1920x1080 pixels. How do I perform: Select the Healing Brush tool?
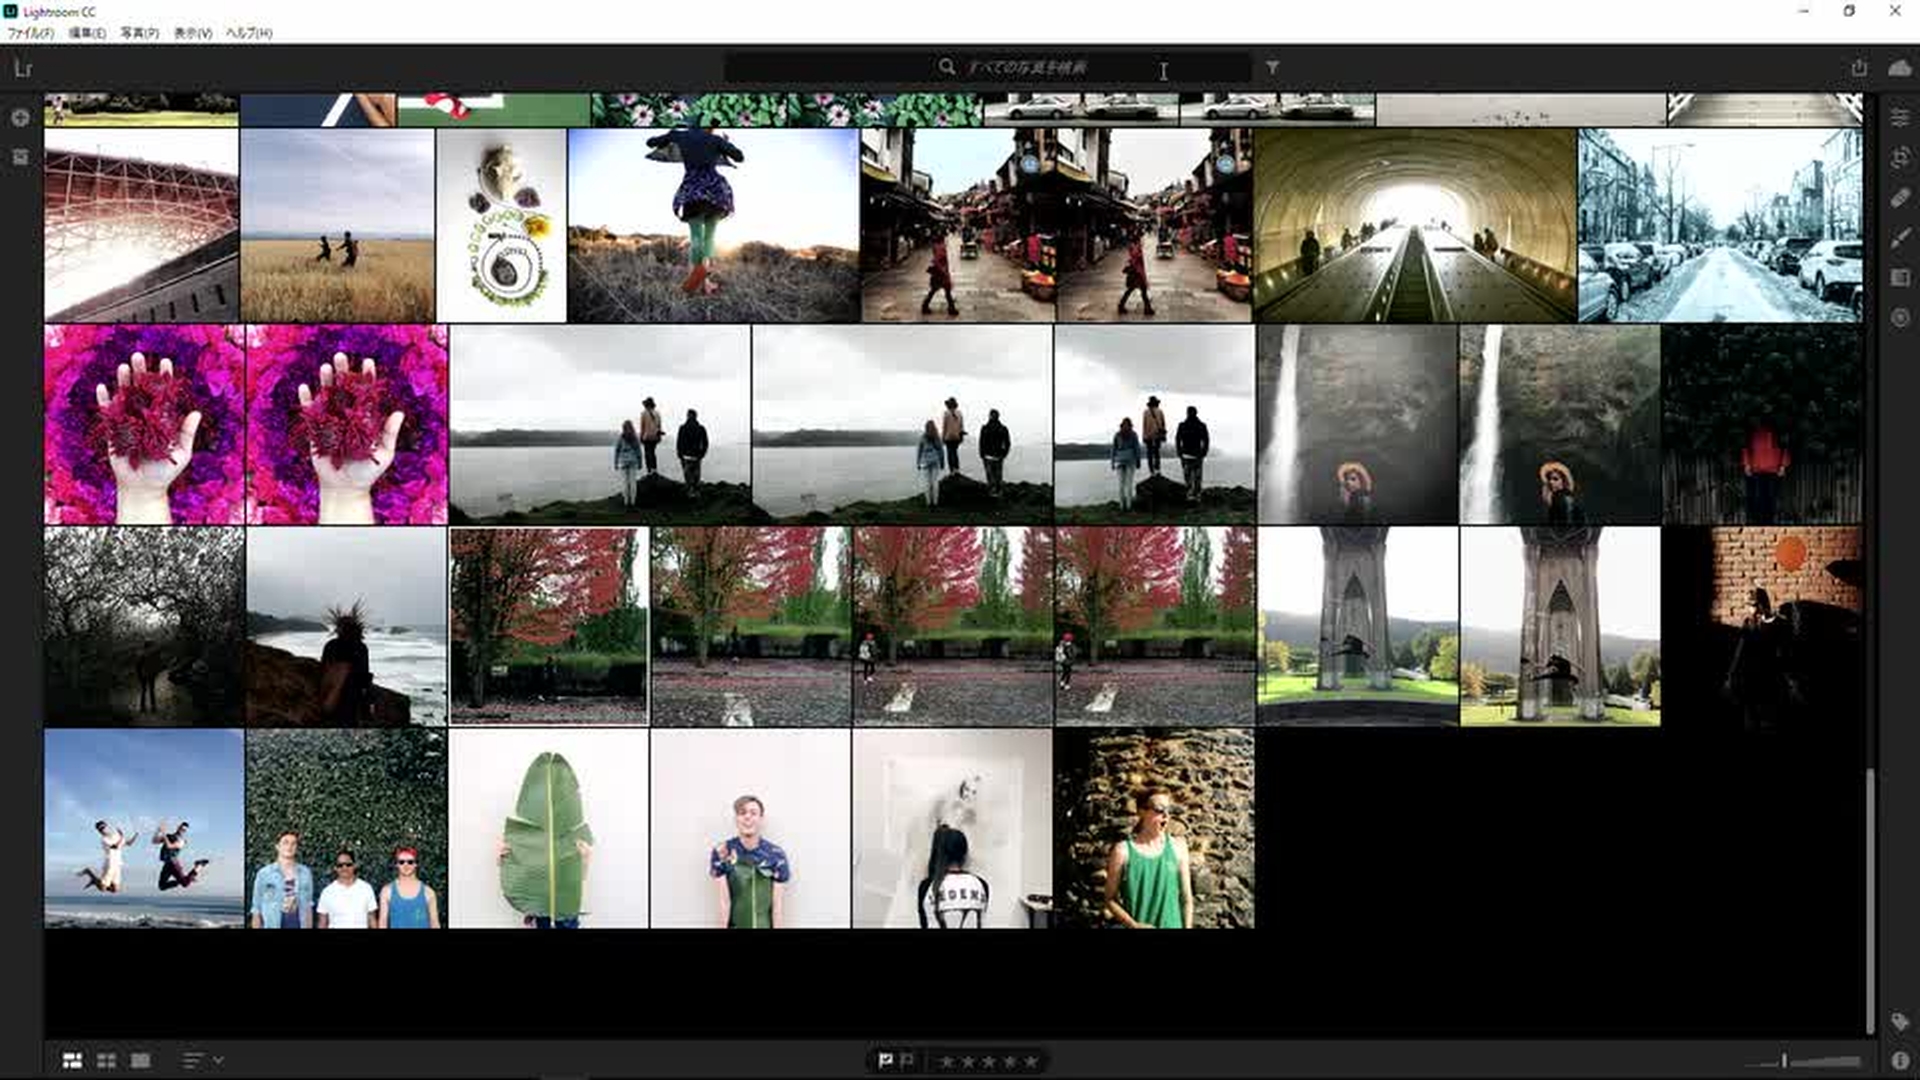(1900, 198)
